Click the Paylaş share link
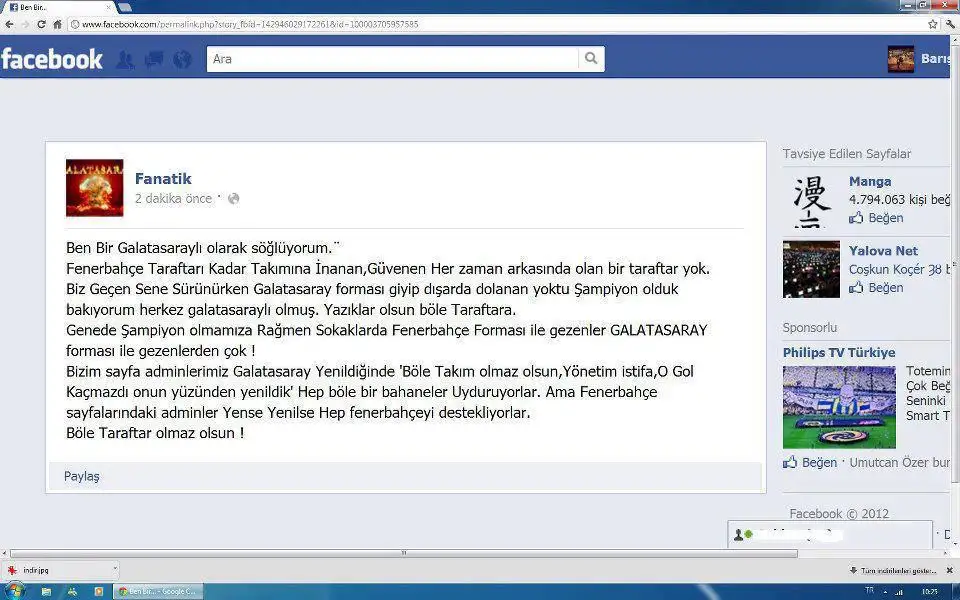960x600 pixels. tap(81, 476)
